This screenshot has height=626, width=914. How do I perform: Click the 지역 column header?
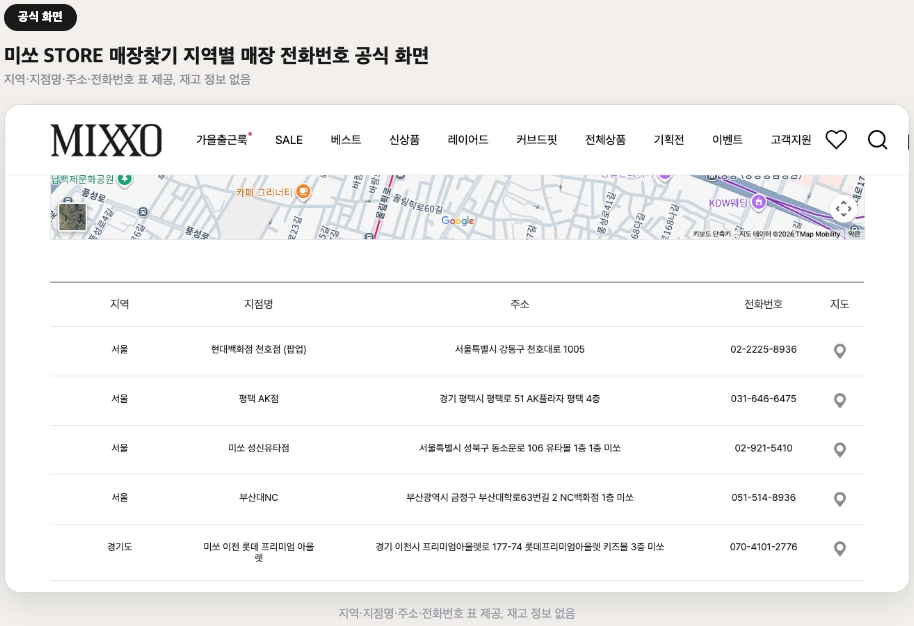[x=119, y=304]
